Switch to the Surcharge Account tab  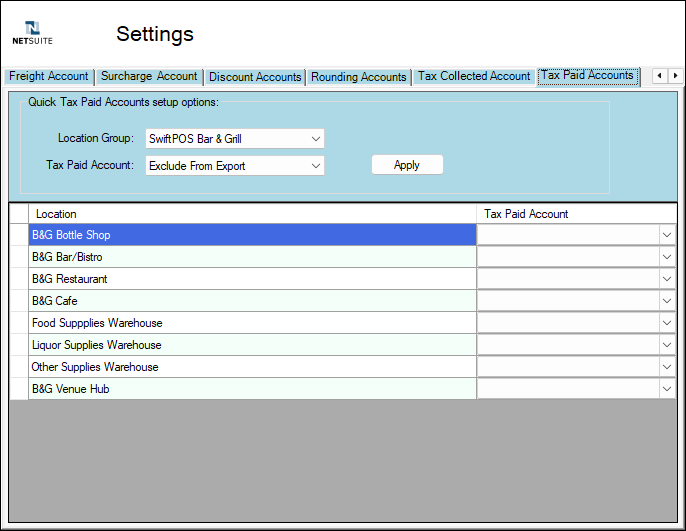[149, 77]
